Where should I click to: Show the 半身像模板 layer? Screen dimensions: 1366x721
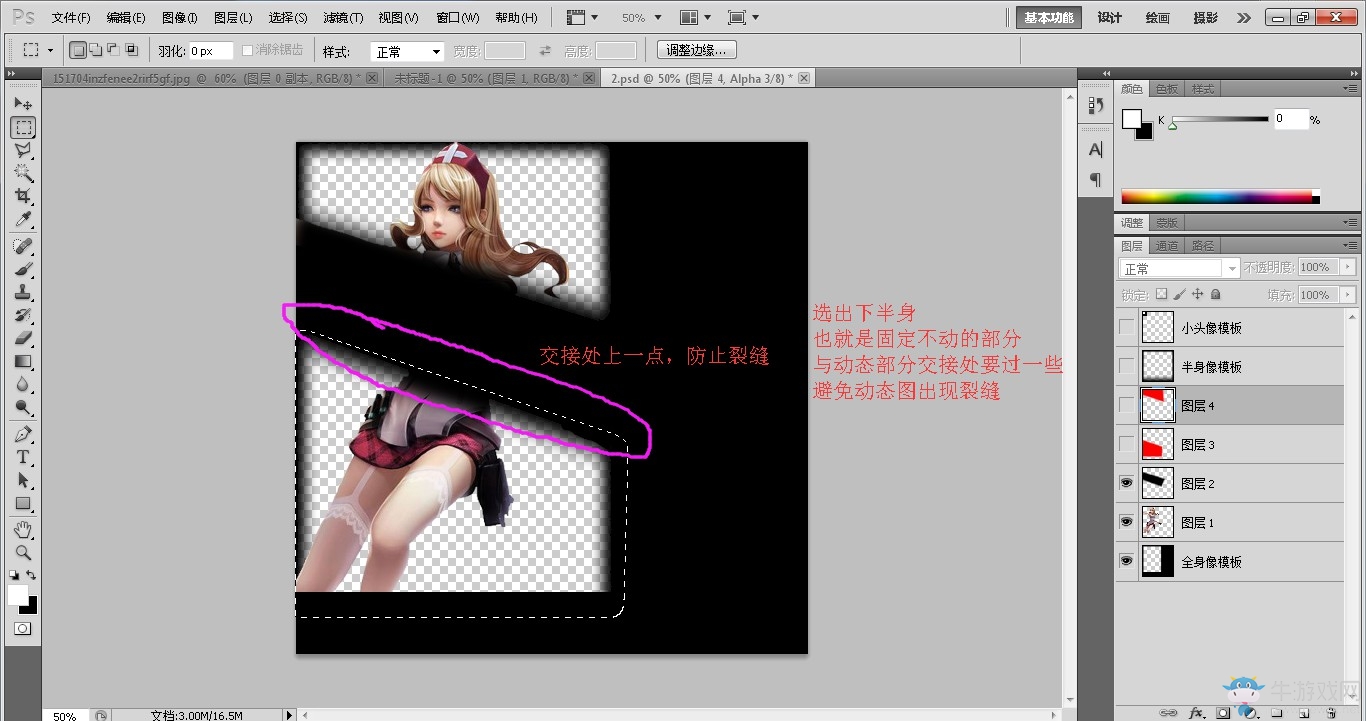coord(1127,366)
